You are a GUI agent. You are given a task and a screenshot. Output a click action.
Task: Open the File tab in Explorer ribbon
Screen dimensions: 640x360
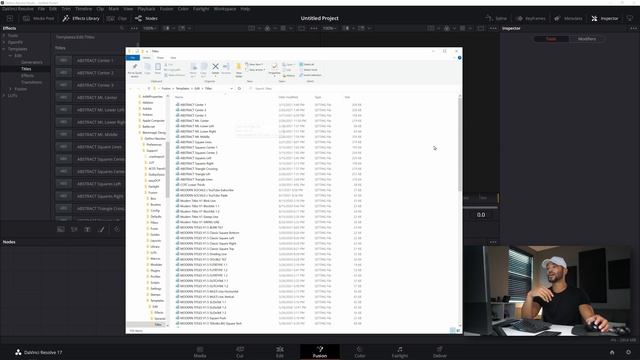tap(133, 58)
